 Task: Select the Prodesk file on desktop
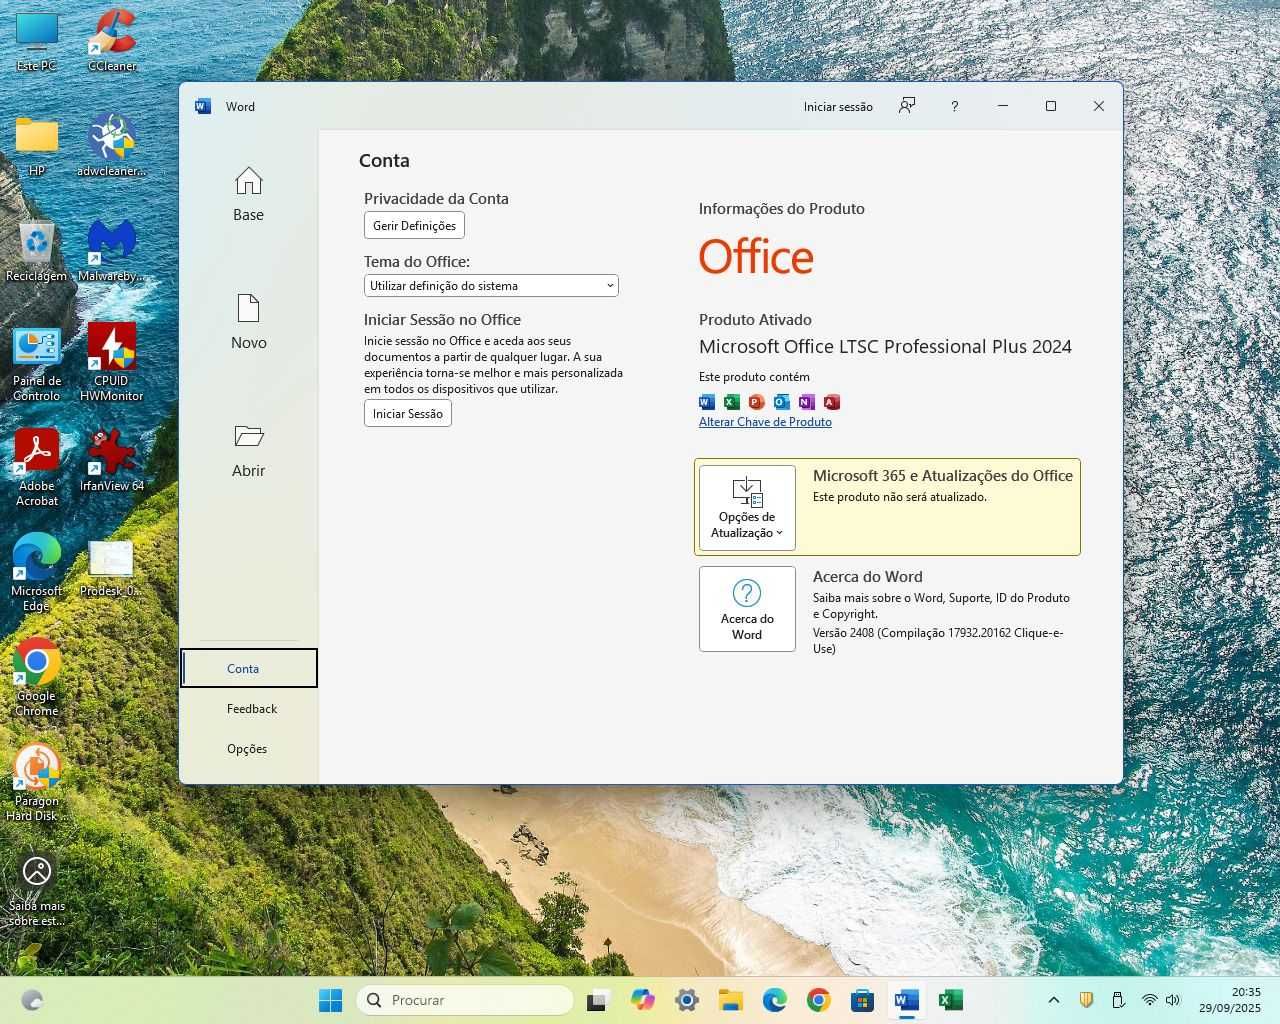pyautogui.click(x=112, y=568)
